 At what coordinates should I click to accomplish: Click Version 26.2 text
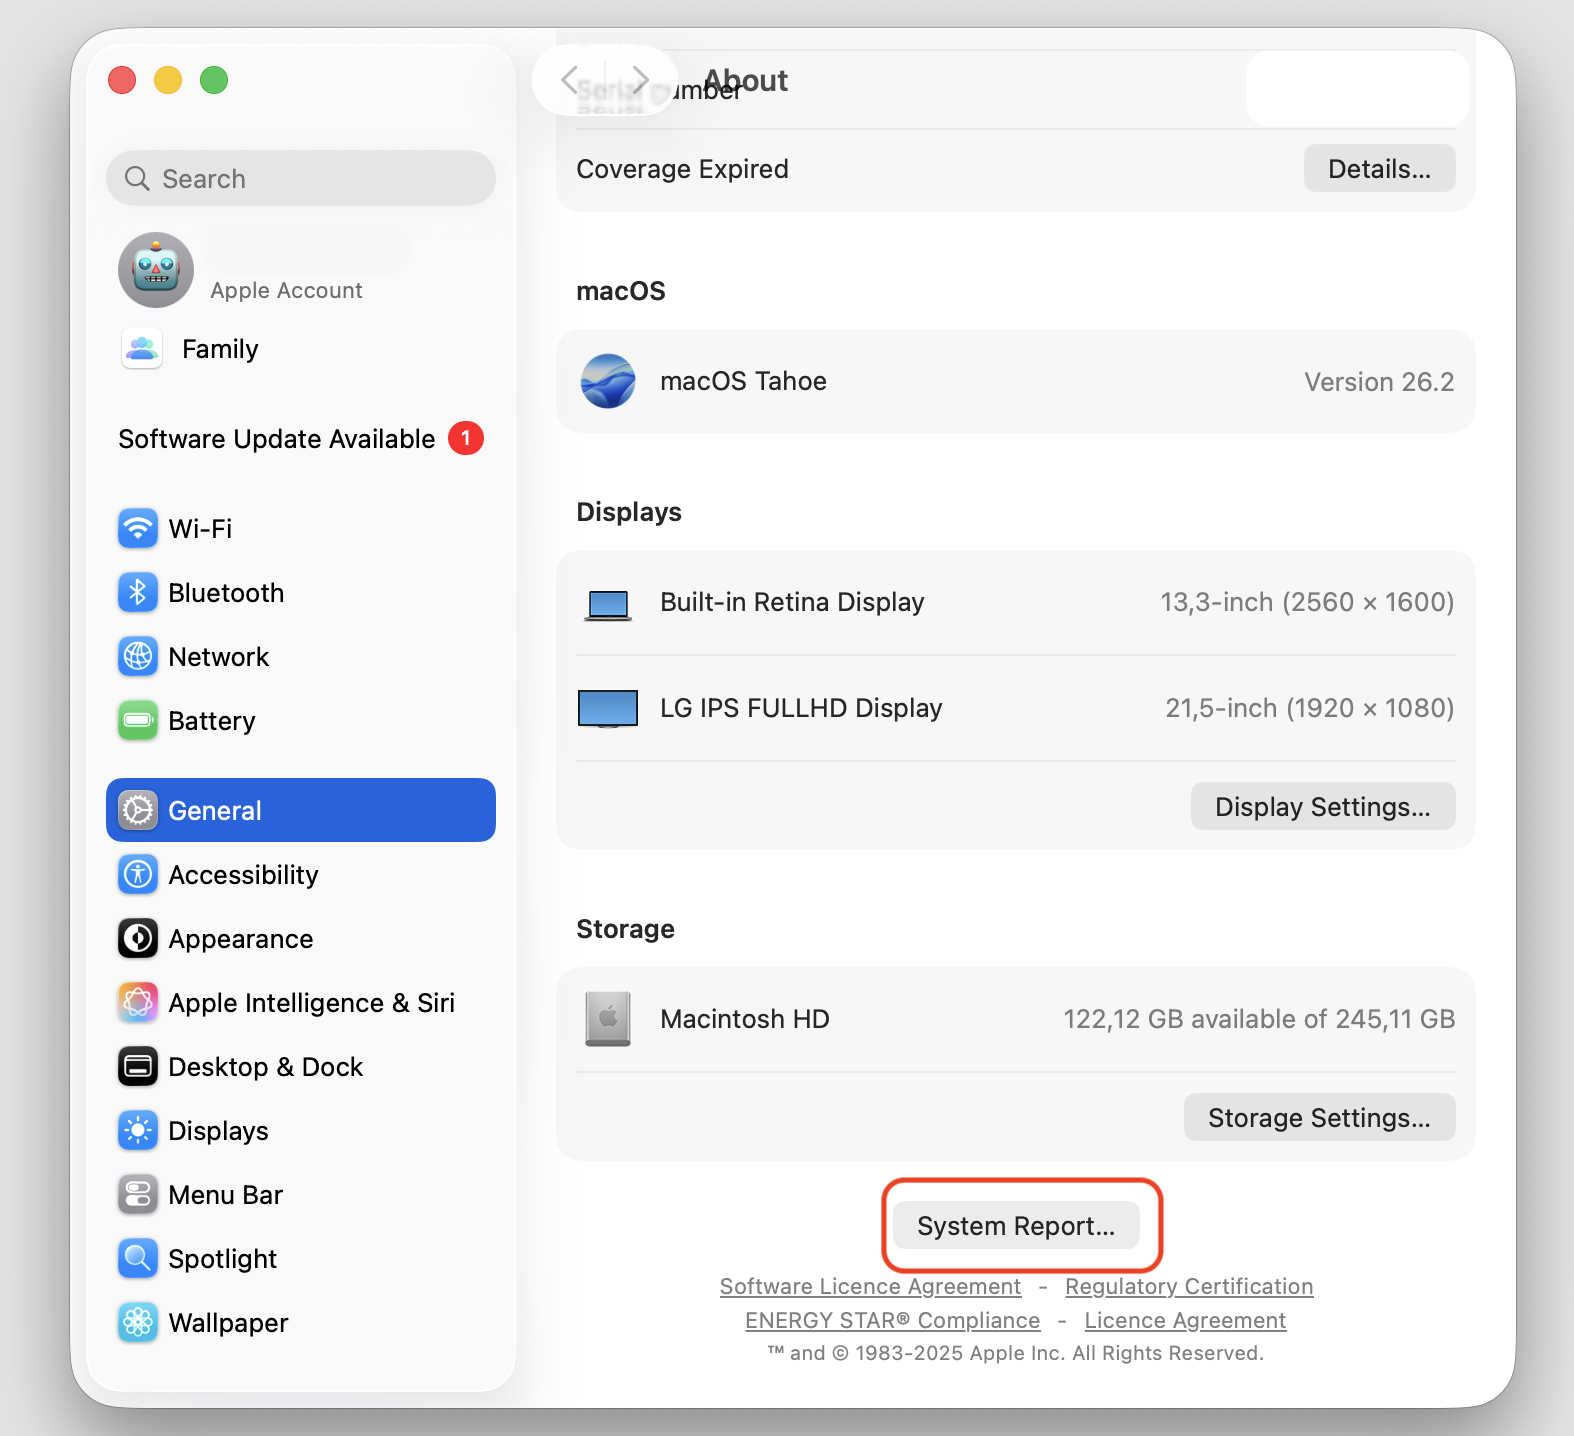tap(1379, 382)
